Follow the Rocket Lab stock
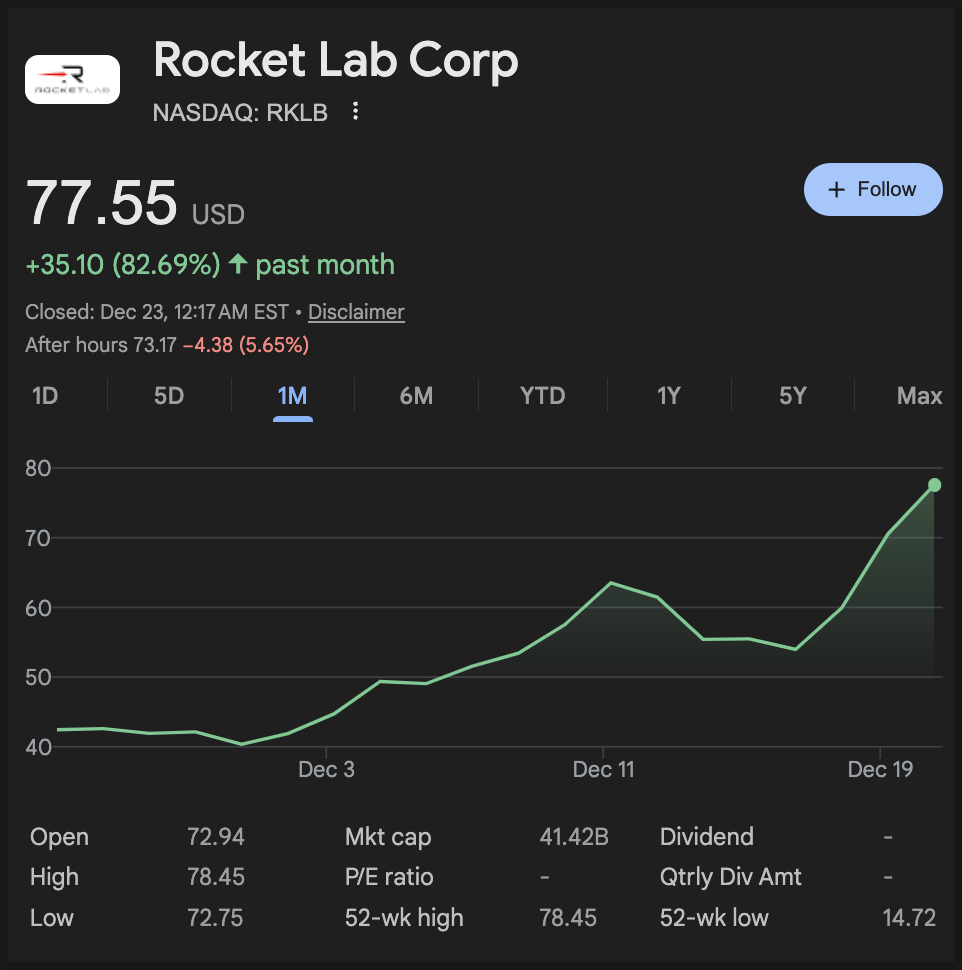The image size is (962, 970). 873,189
